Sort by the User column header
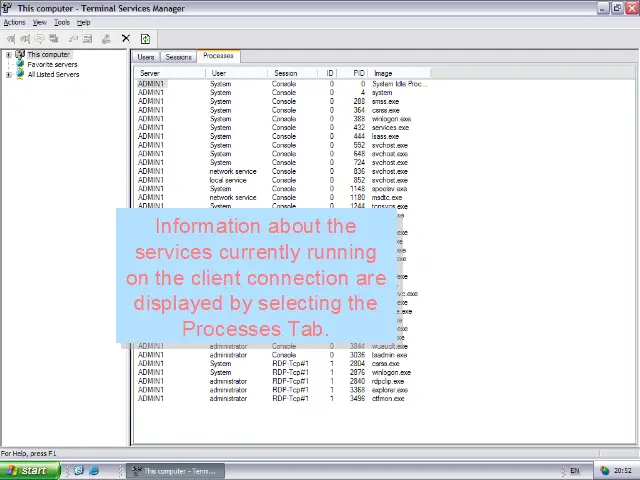640x480 pixels. pos(237,73)
